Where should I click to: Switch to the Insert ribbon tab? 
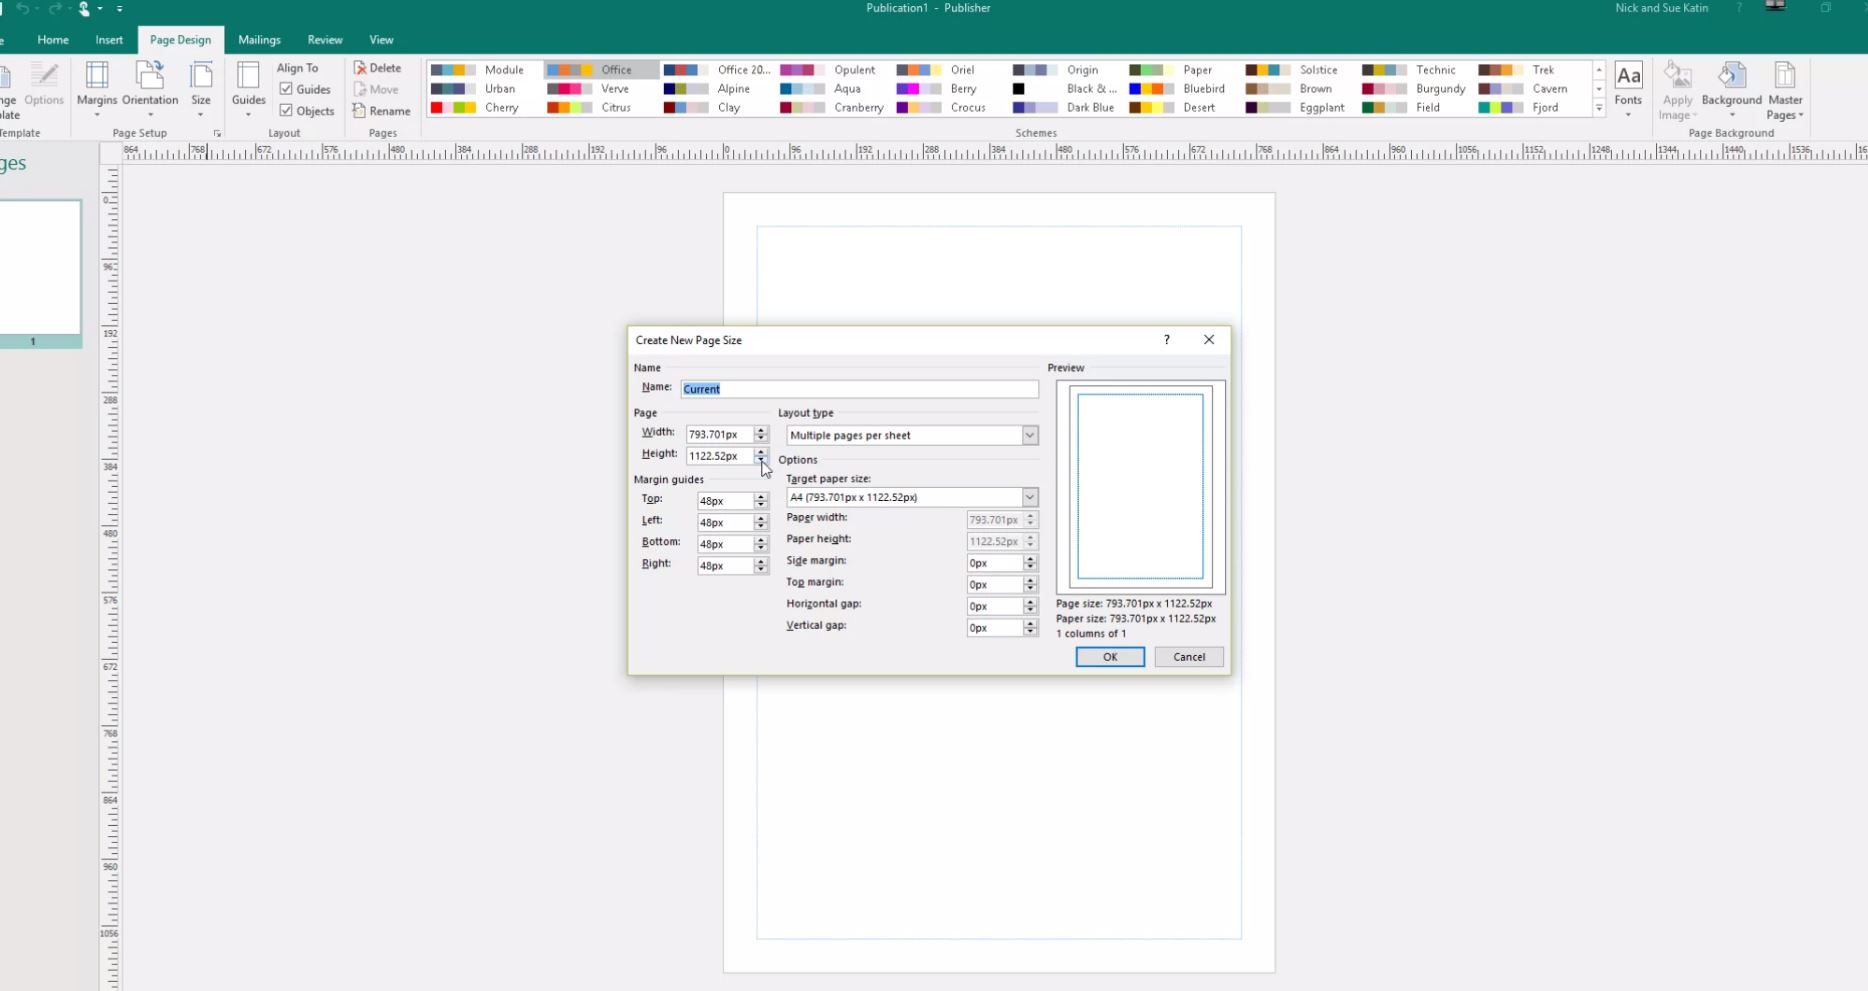[x=109, y=40]
